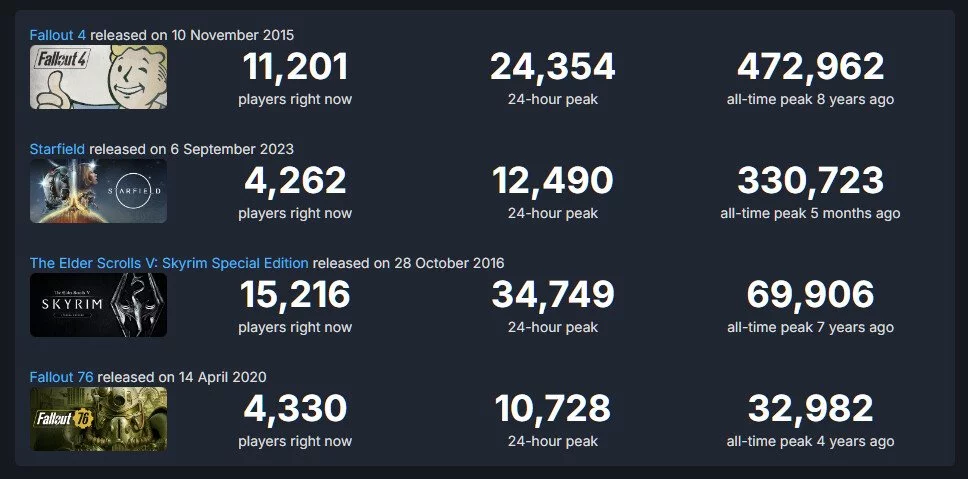Open Skyrim Special Edition title link
Screen dimensions: 968x479
pyautogui.click(x=169, y=264)
